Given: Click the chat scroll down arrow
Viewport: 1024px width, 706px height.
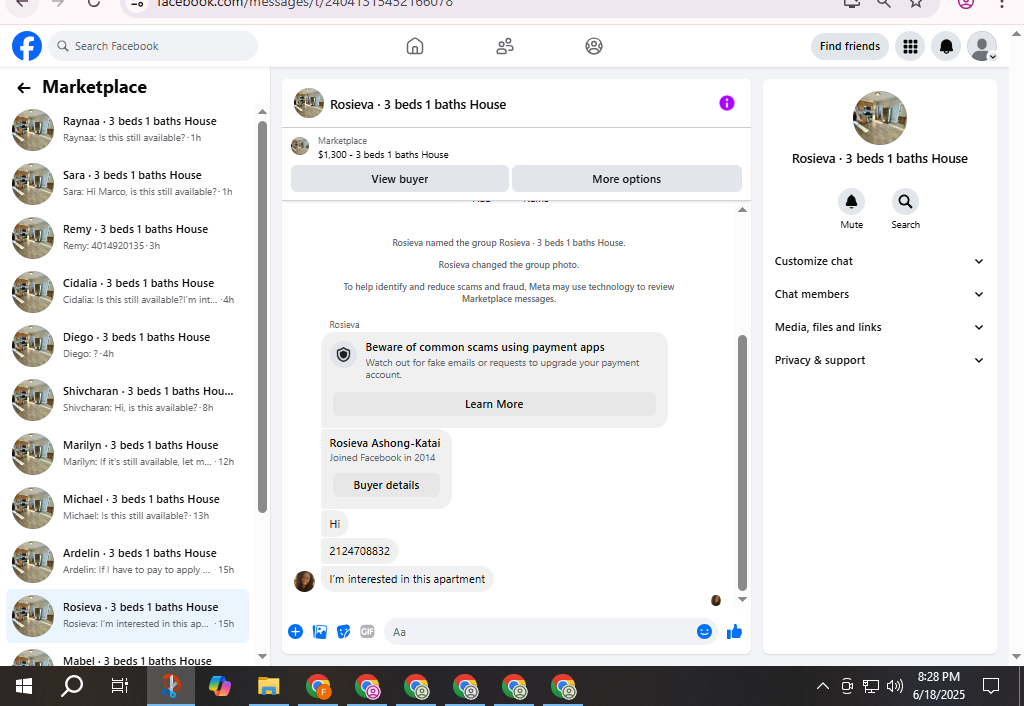Looking at the screenshot, I should [742, 599].
